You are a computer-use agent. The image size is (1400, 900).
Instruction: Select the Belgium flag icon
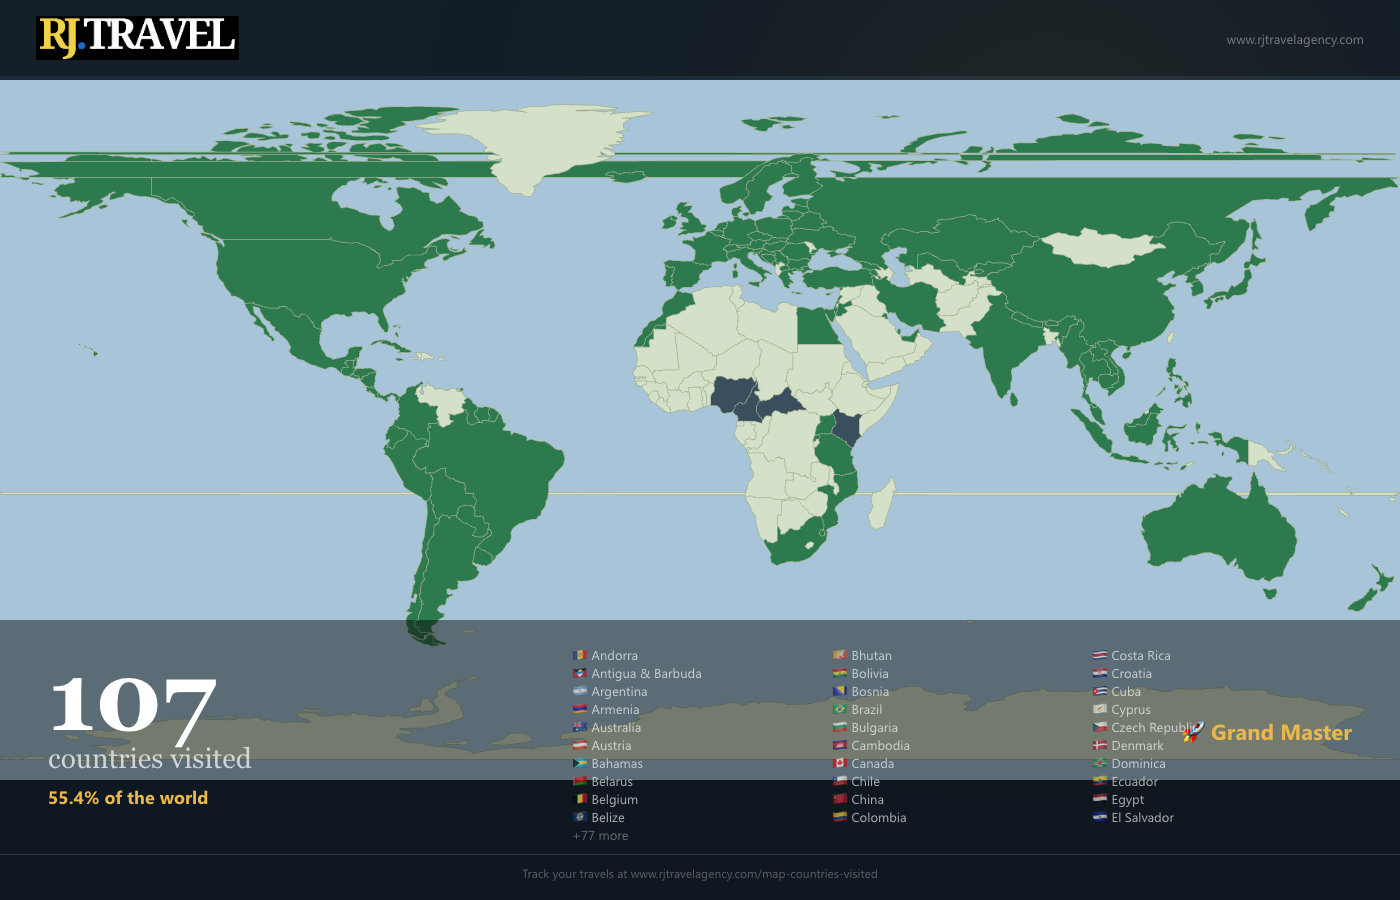pos(579,800)
